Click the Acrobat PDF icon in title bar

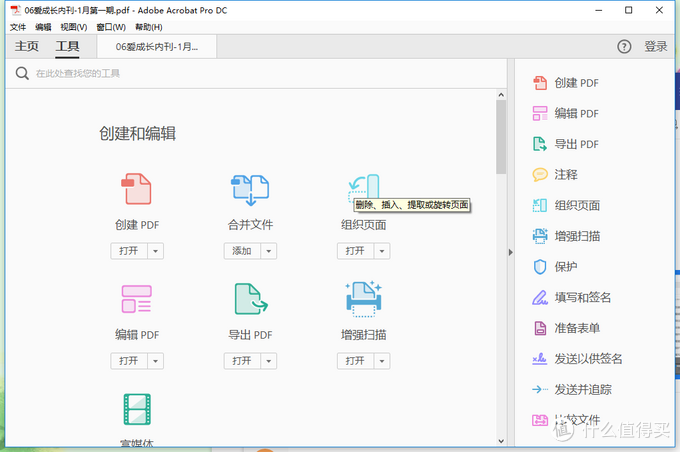16,10
